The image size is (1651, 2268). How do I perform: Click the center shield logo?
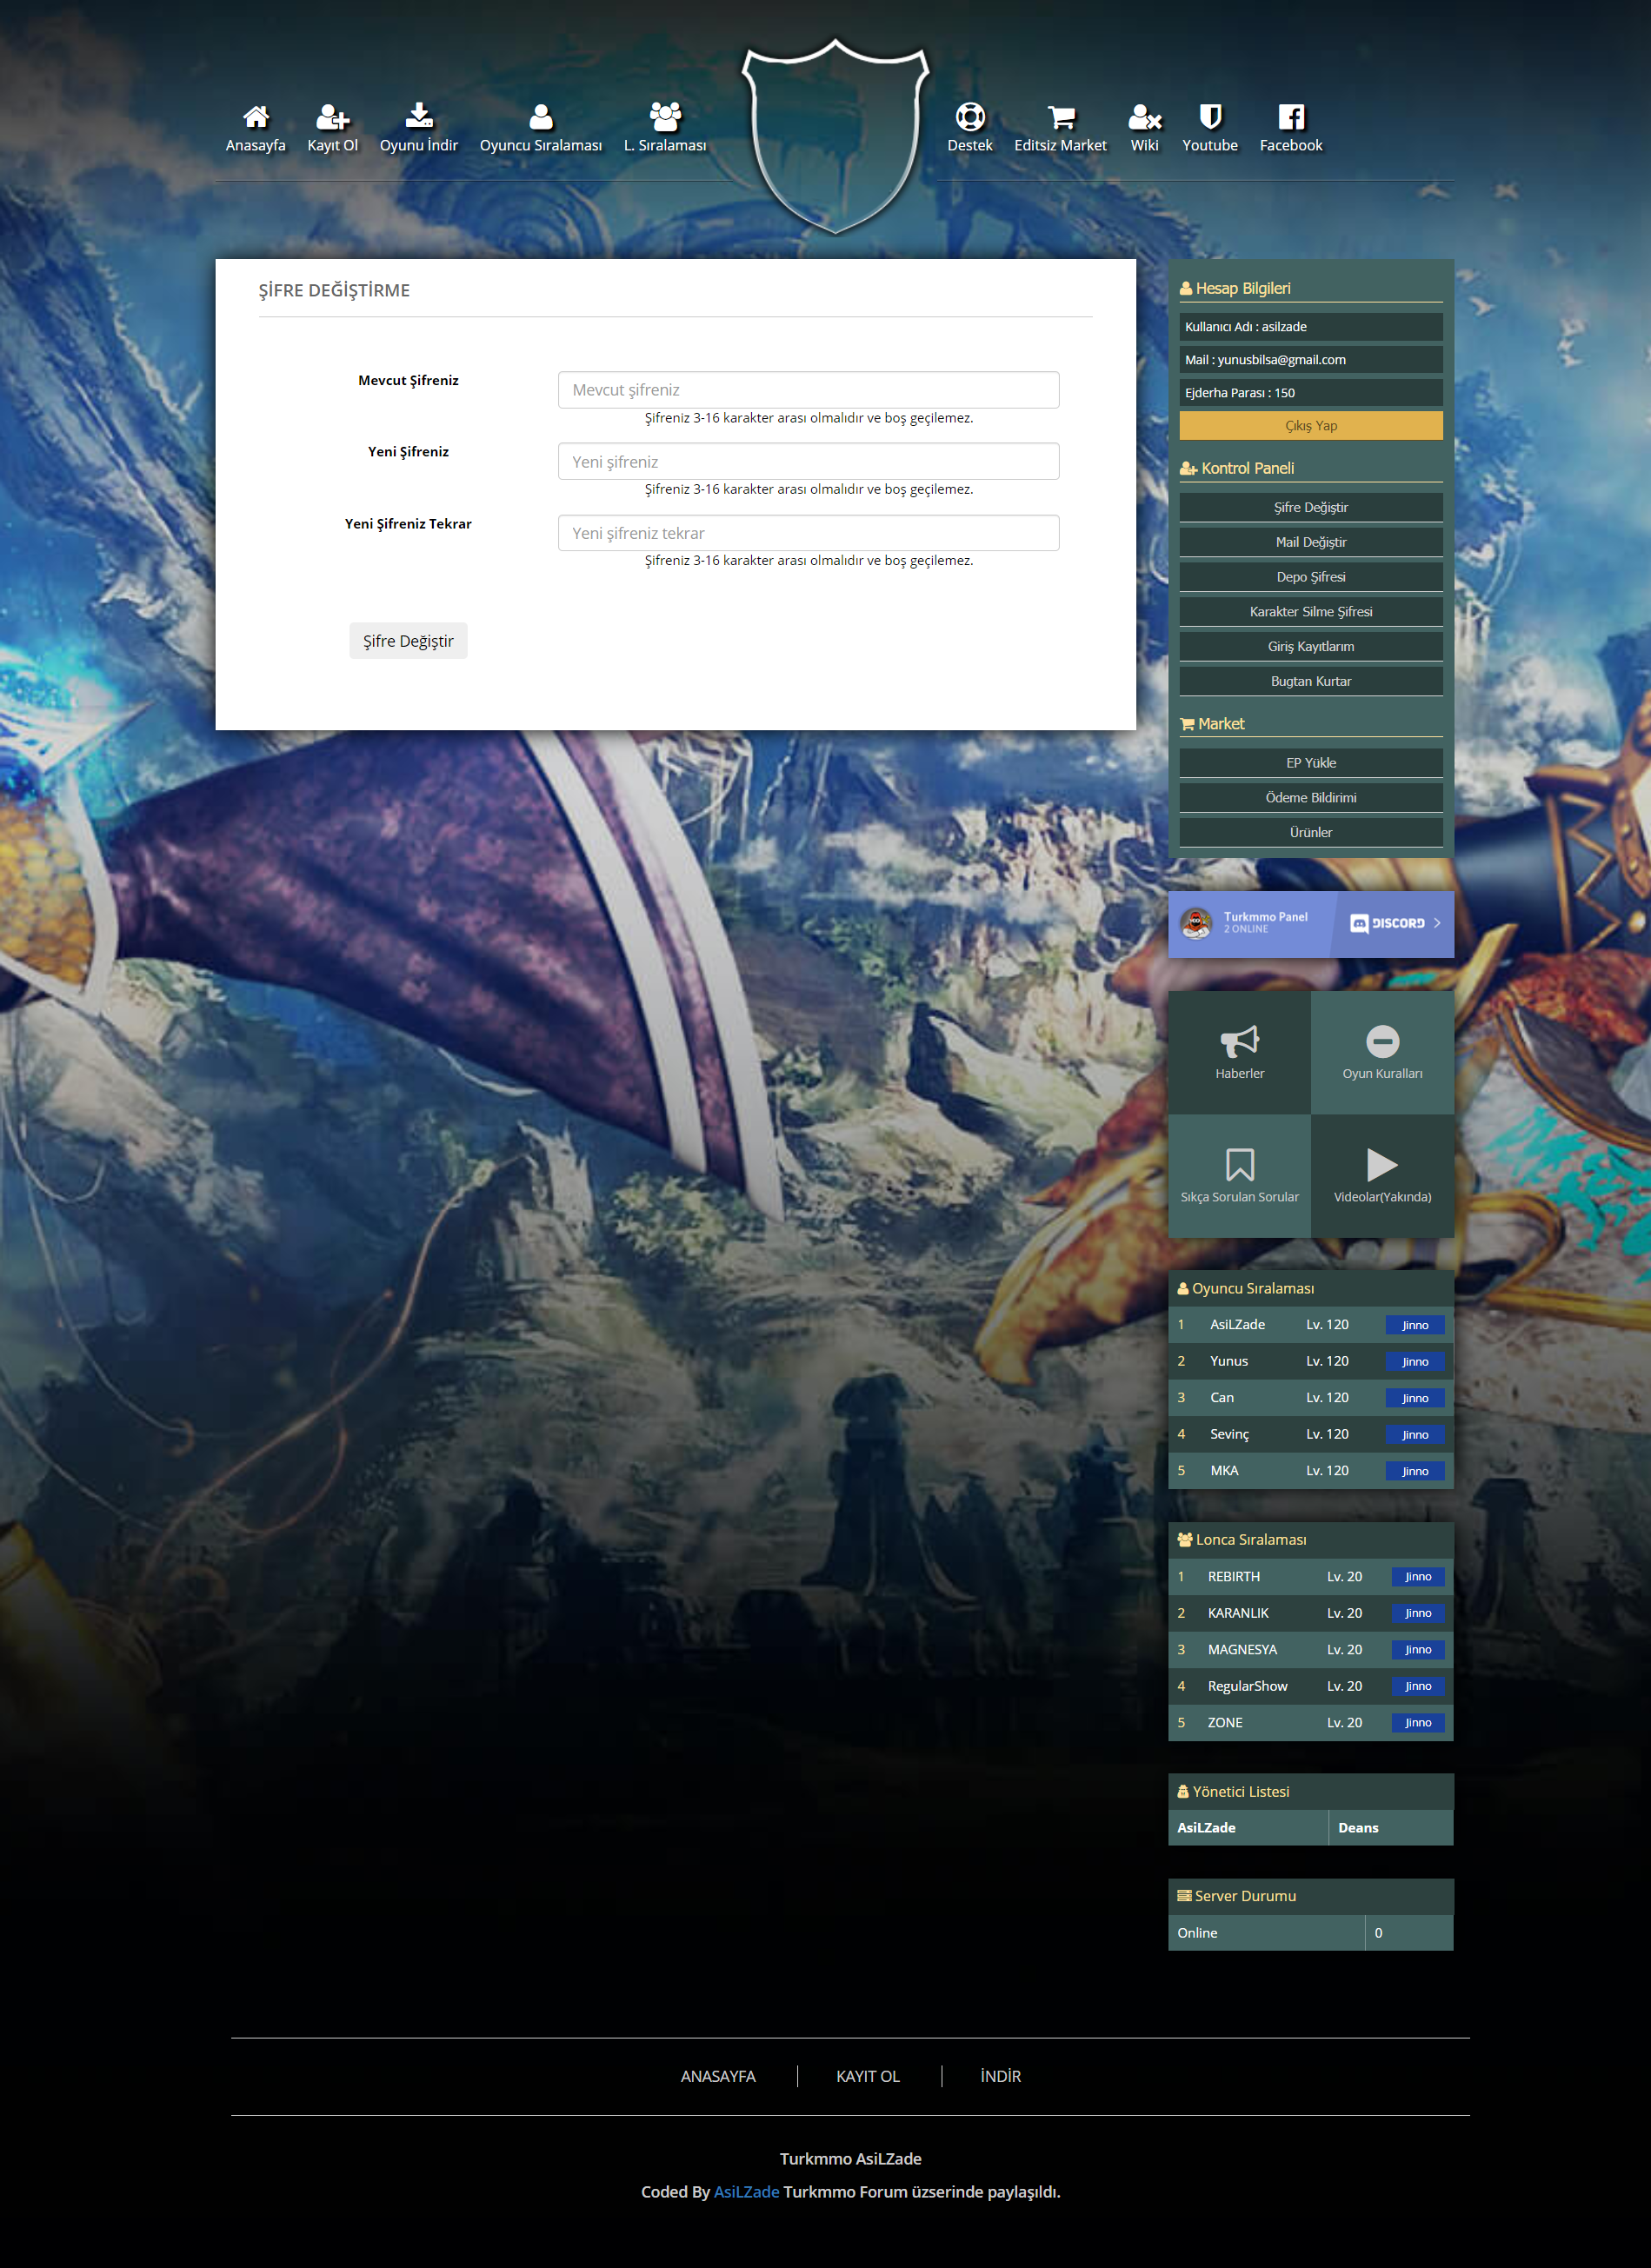pos(835,136)
